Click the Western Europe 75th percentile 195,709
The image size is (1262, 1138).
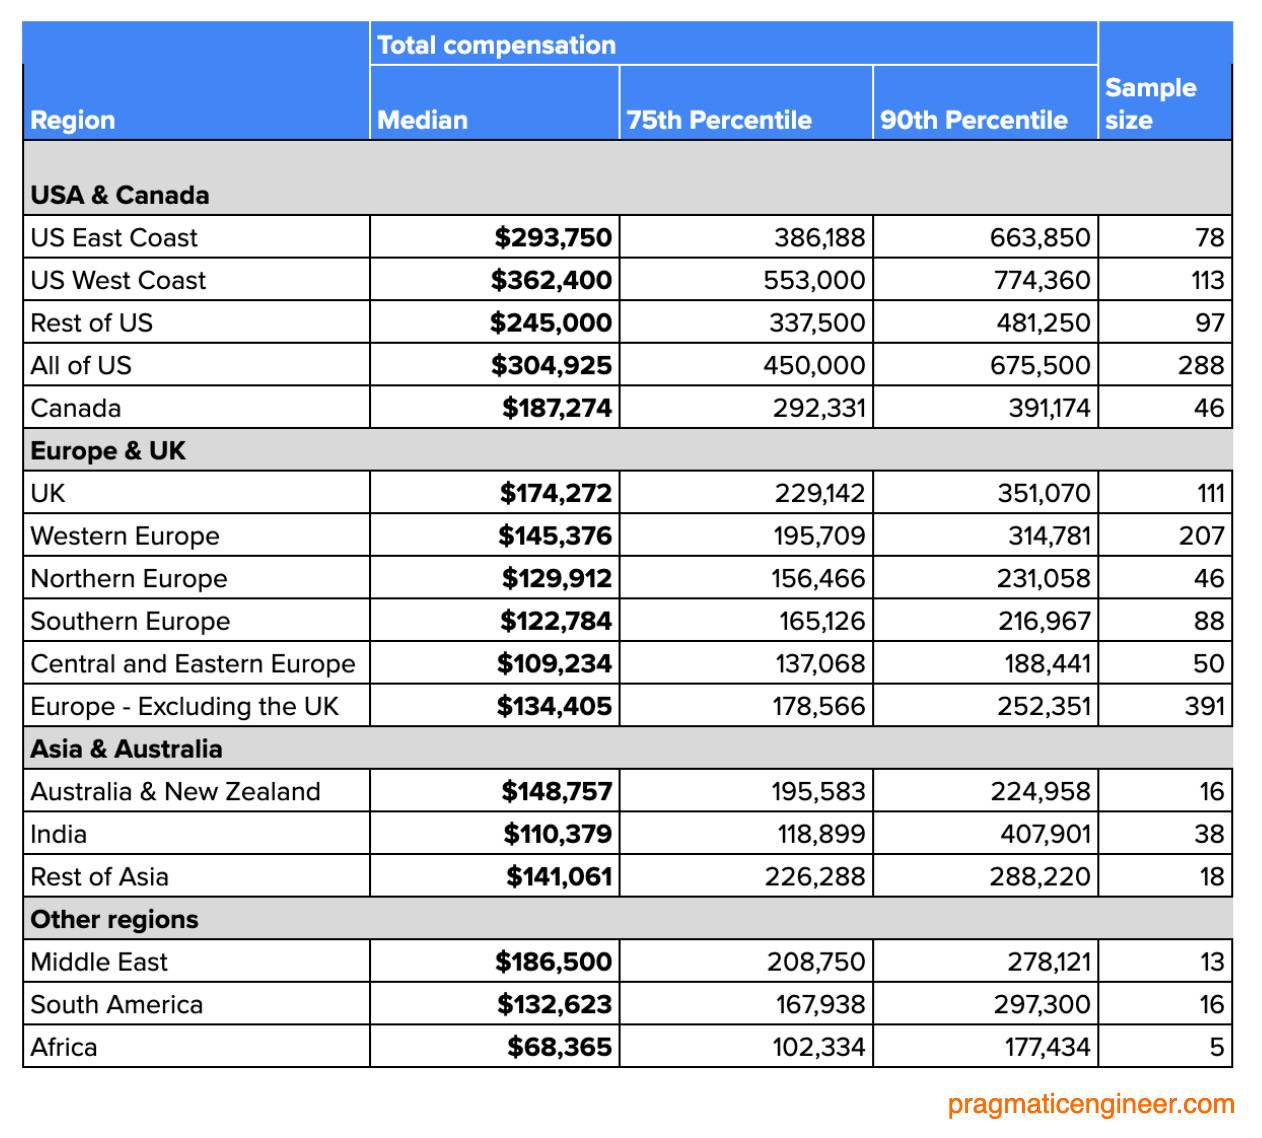820,535
